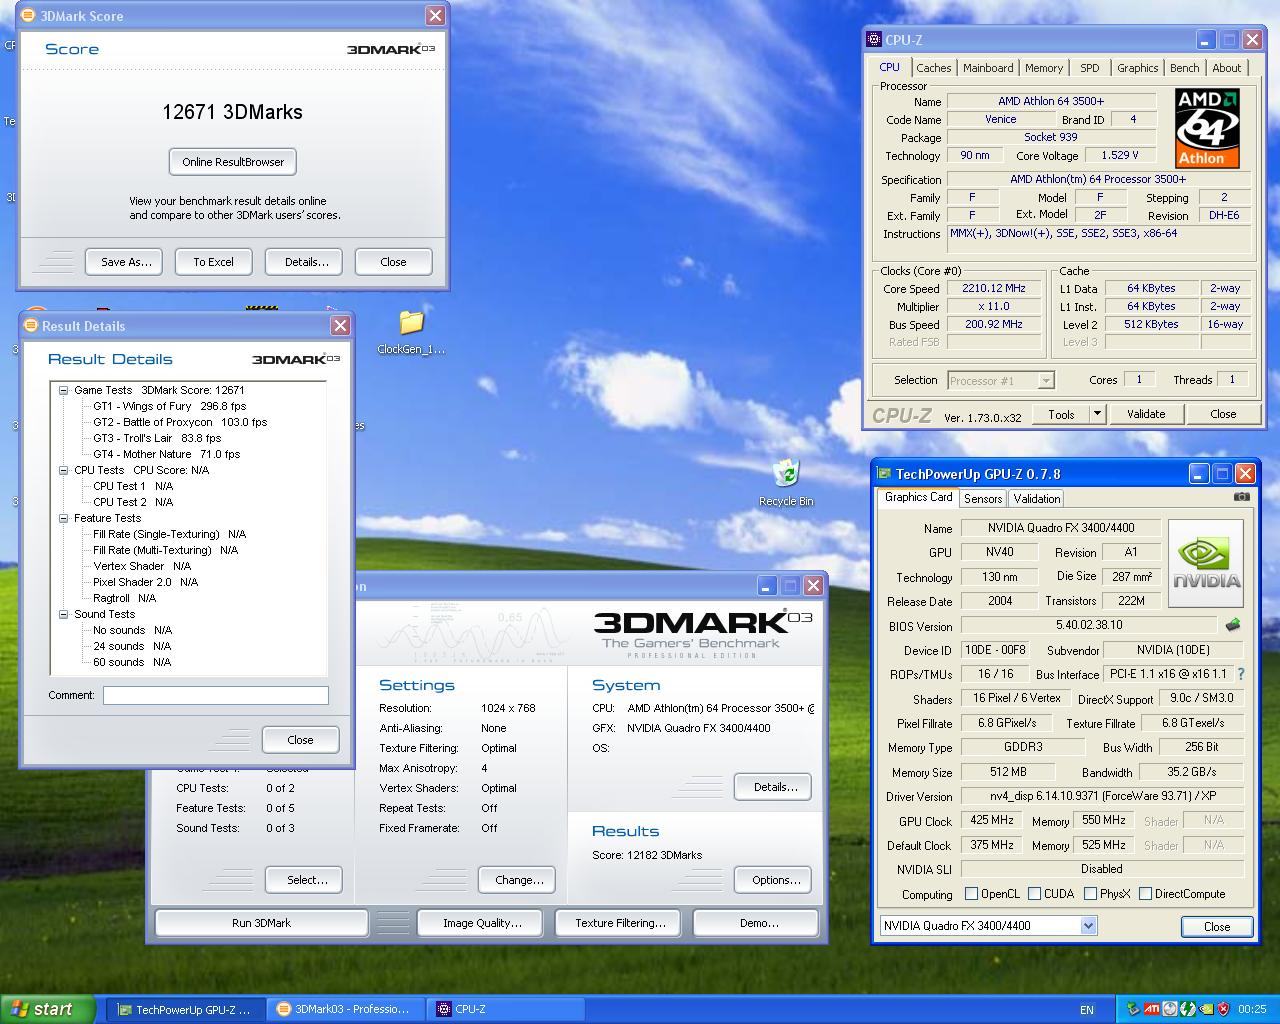Enable the OpenCL checkbox
1280x1024 pixels.
pyautogui.click(x=971, y=894)
